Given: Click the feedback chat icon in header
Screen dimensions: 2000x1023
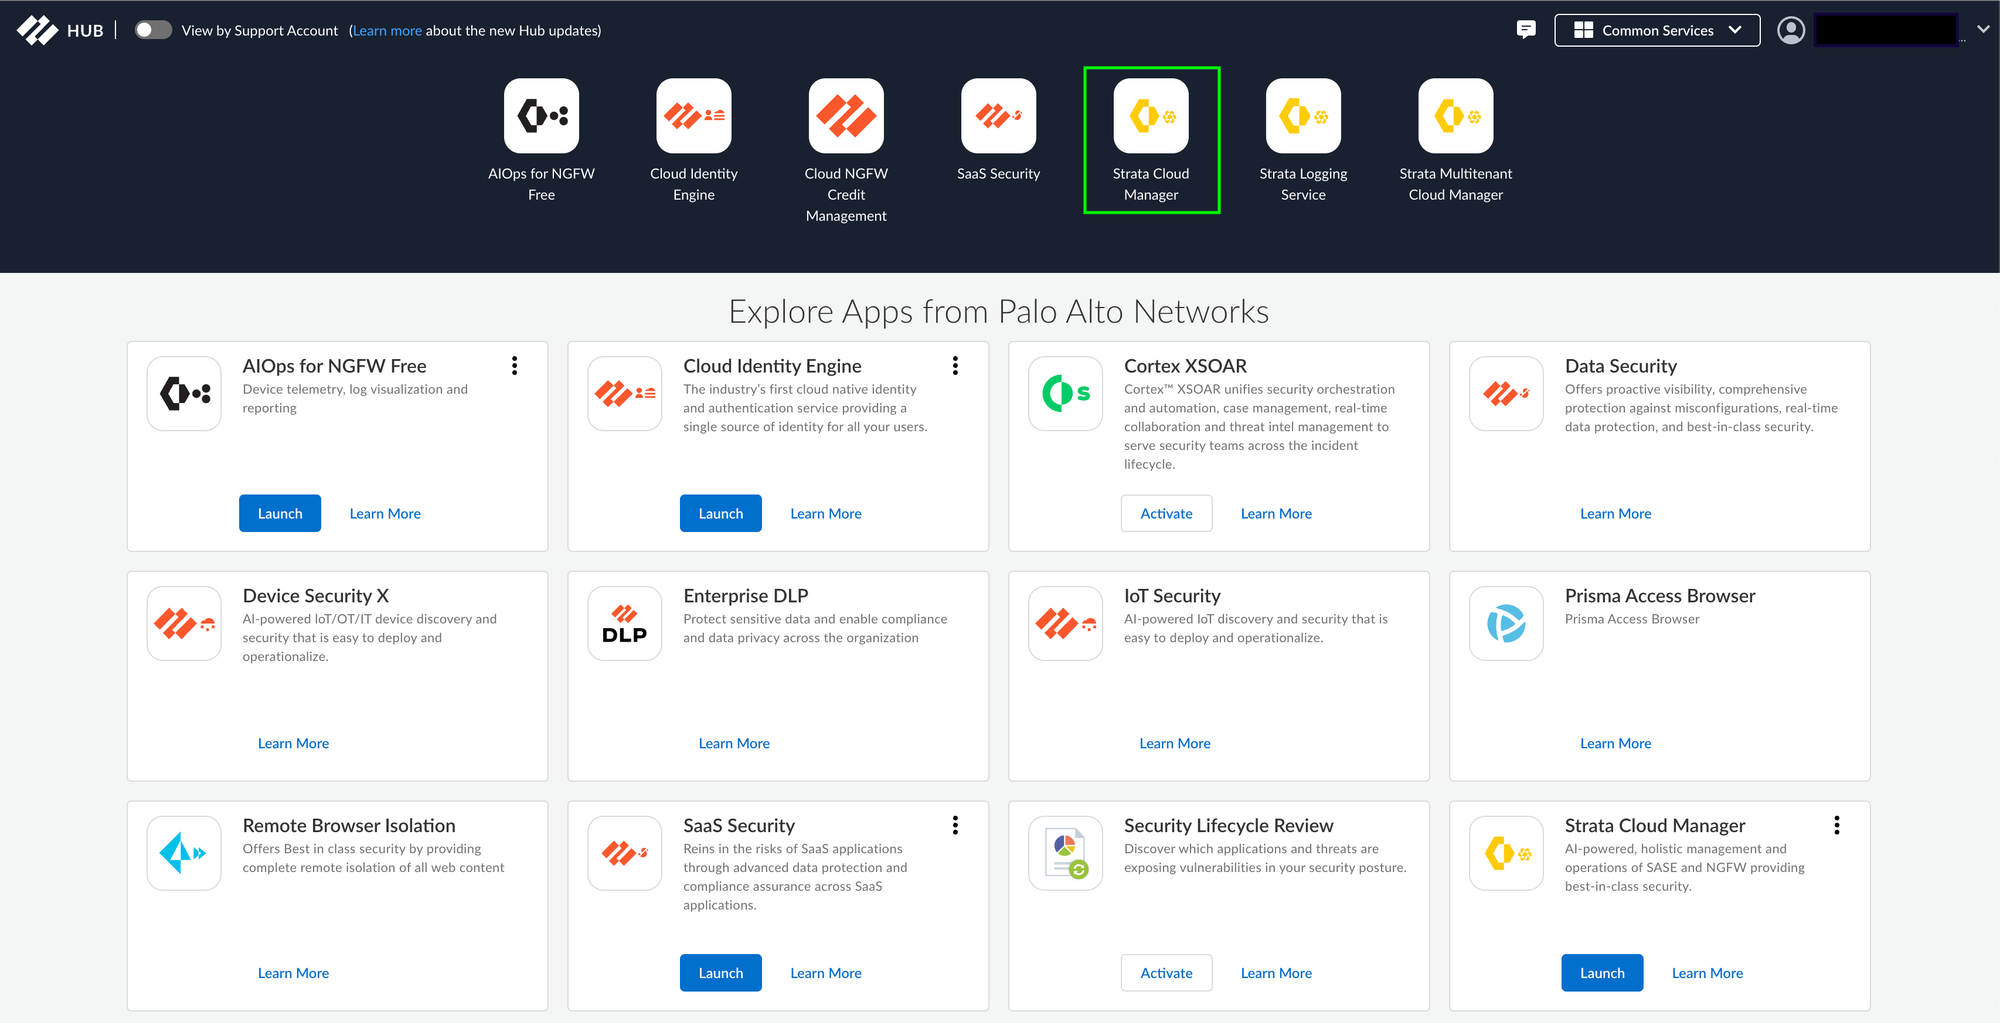Looking at the screenshot, I should 1526,30.
